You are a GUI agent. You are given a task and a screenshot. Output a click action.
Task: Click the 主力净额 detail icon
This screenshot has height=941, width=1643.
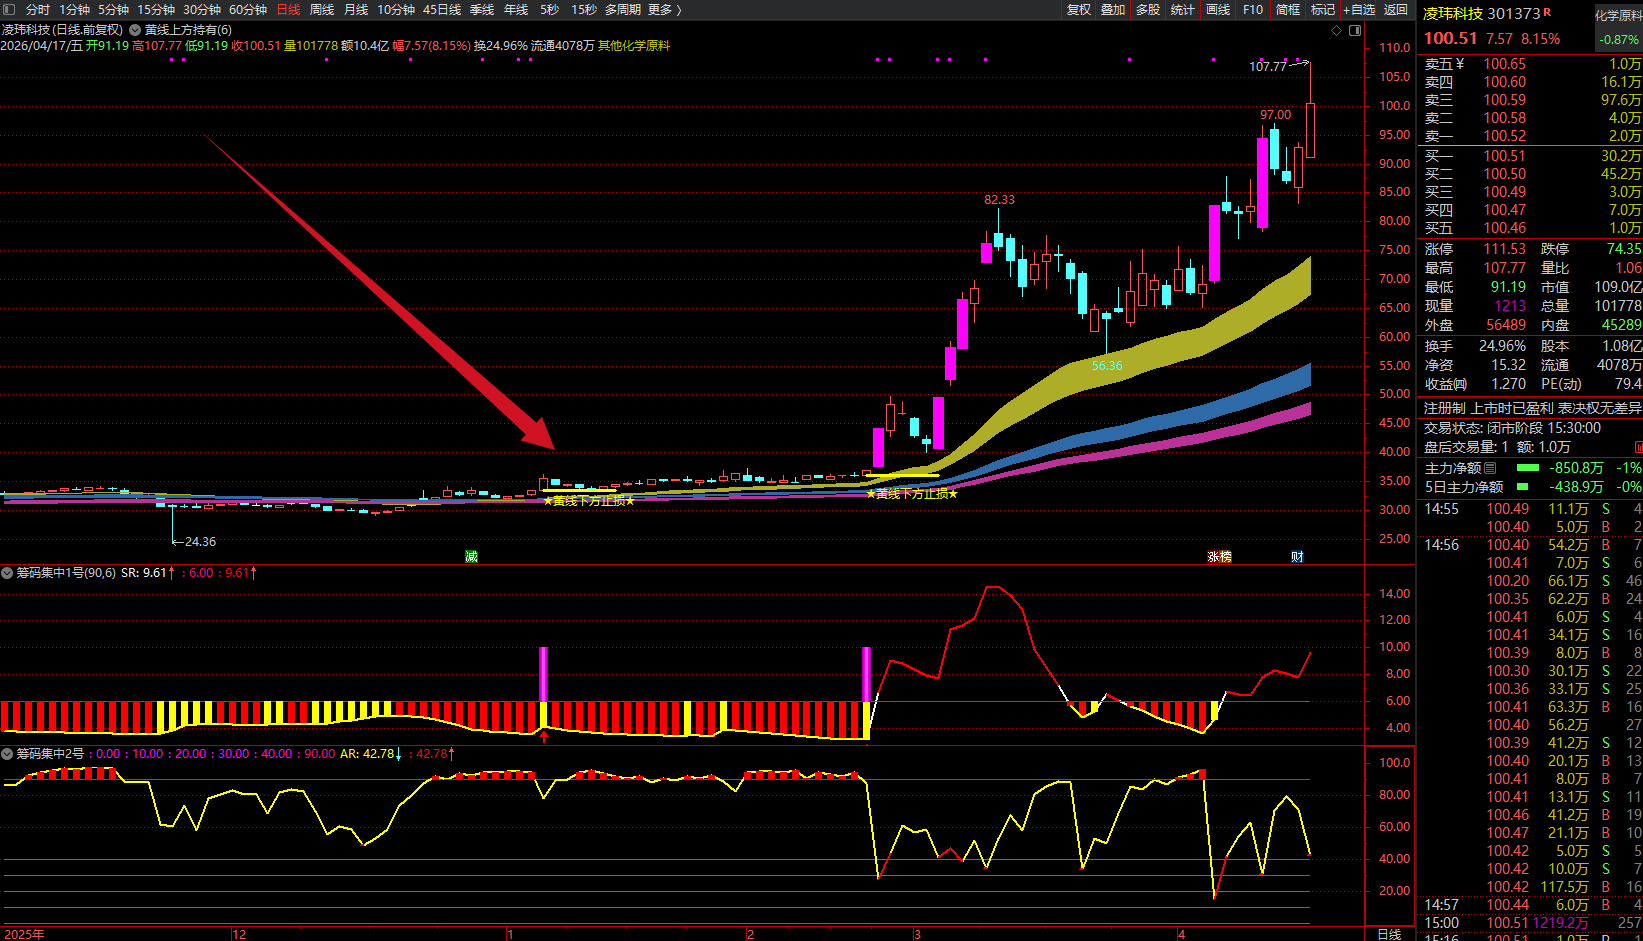[x=1490, y=468]
